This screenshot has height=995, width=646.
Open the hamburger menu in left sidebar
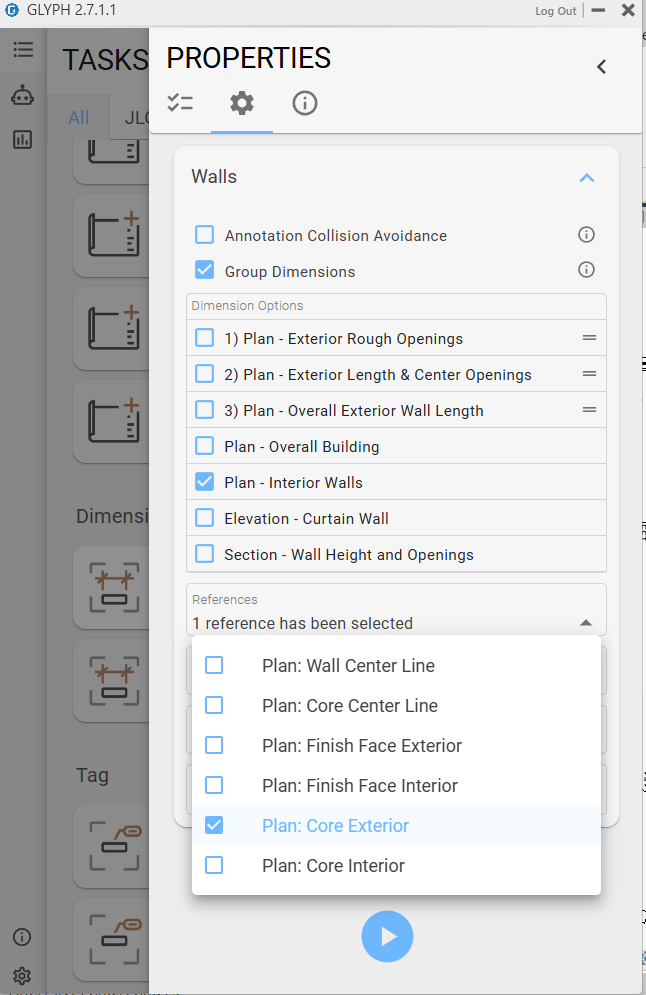(x=22, y=50)
